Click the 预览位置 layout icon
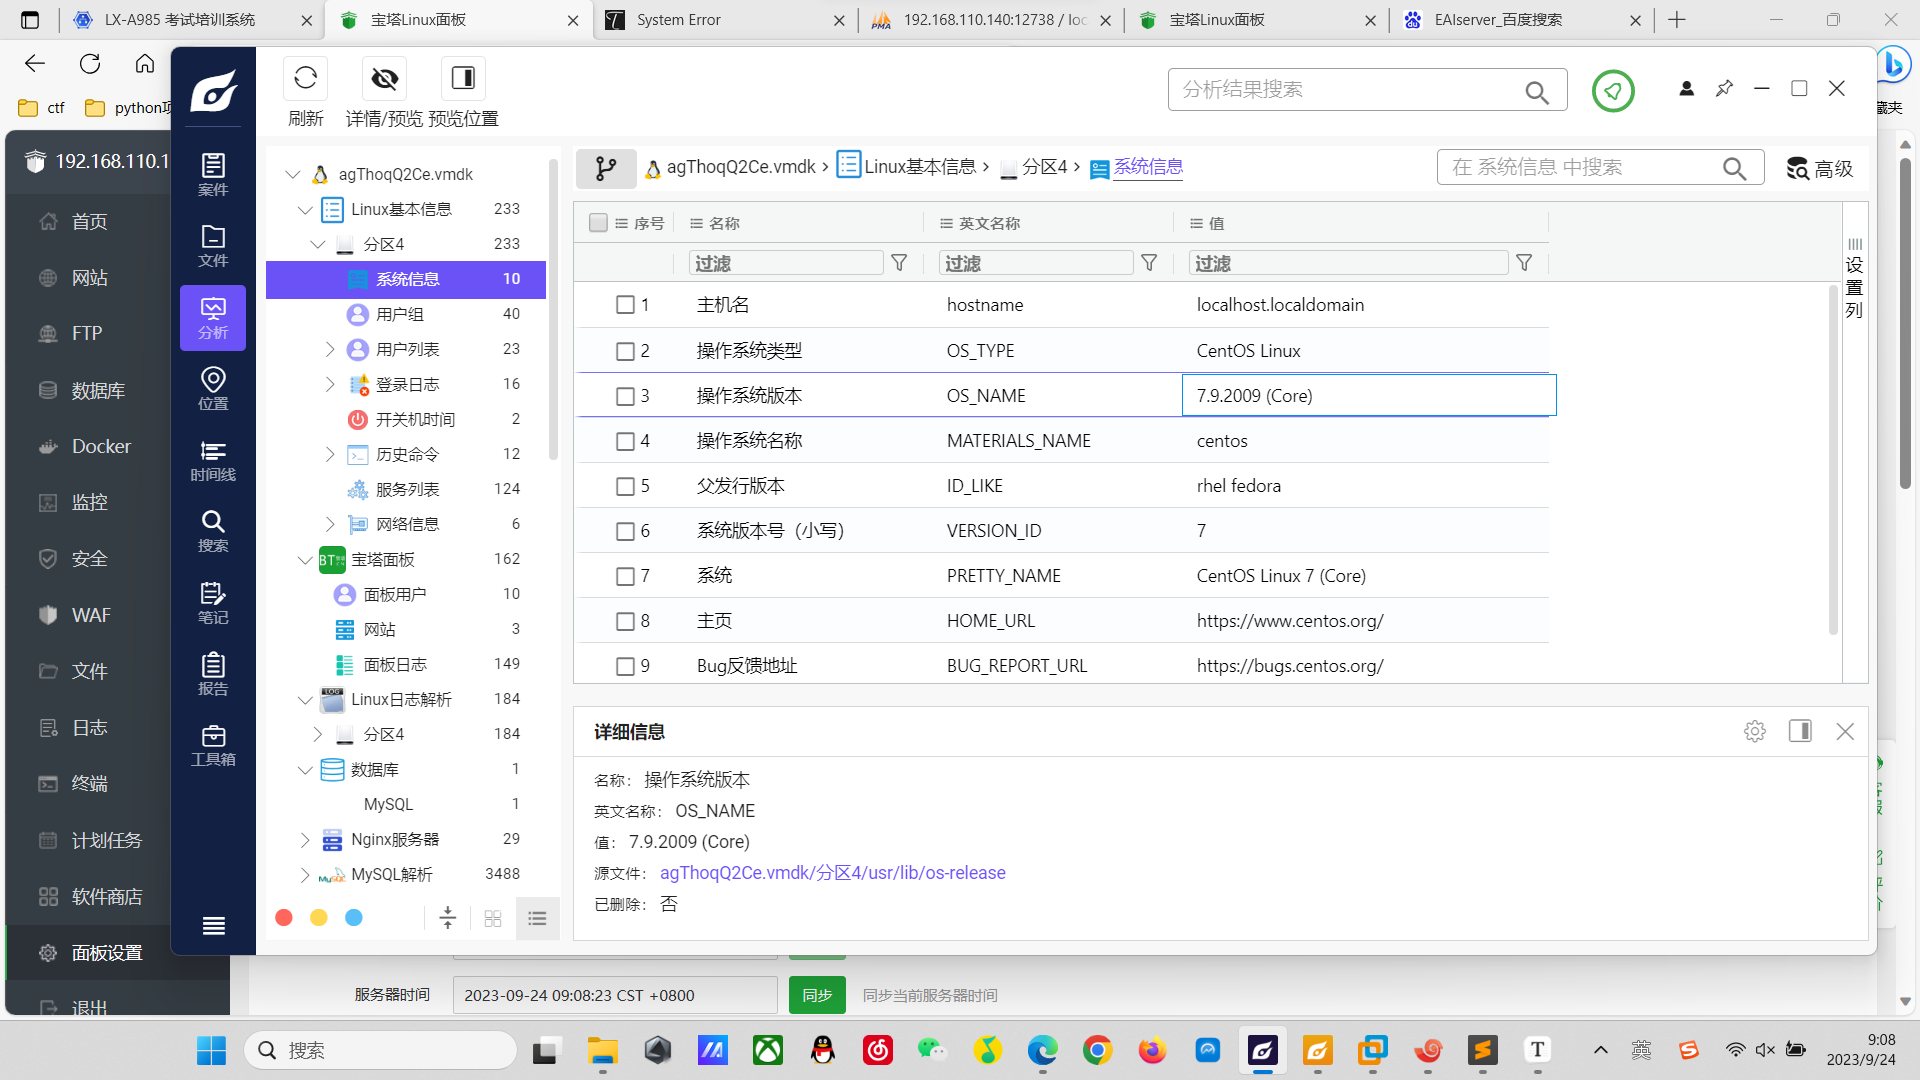The image size is (1920, 1080). (463, 79)
